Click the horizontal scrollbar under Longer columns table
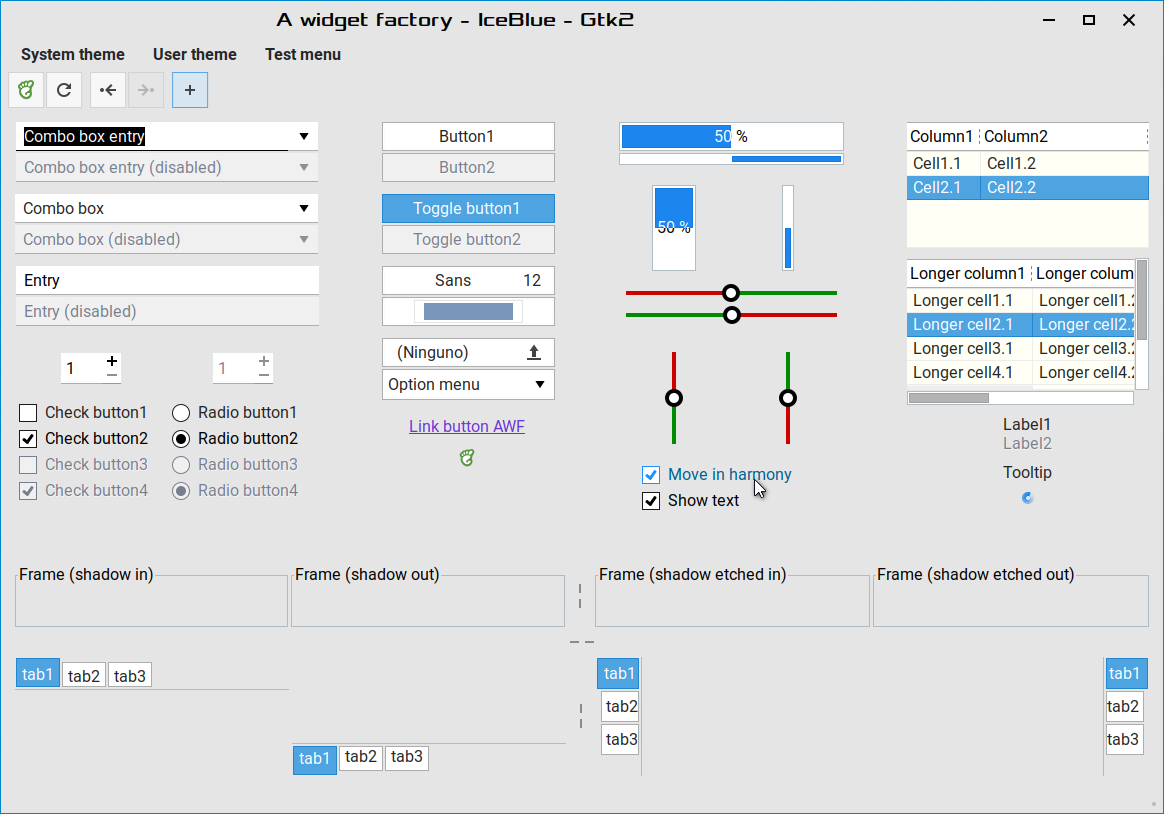The height and width of the screenshot is (814, 1164). [1020, 398]
